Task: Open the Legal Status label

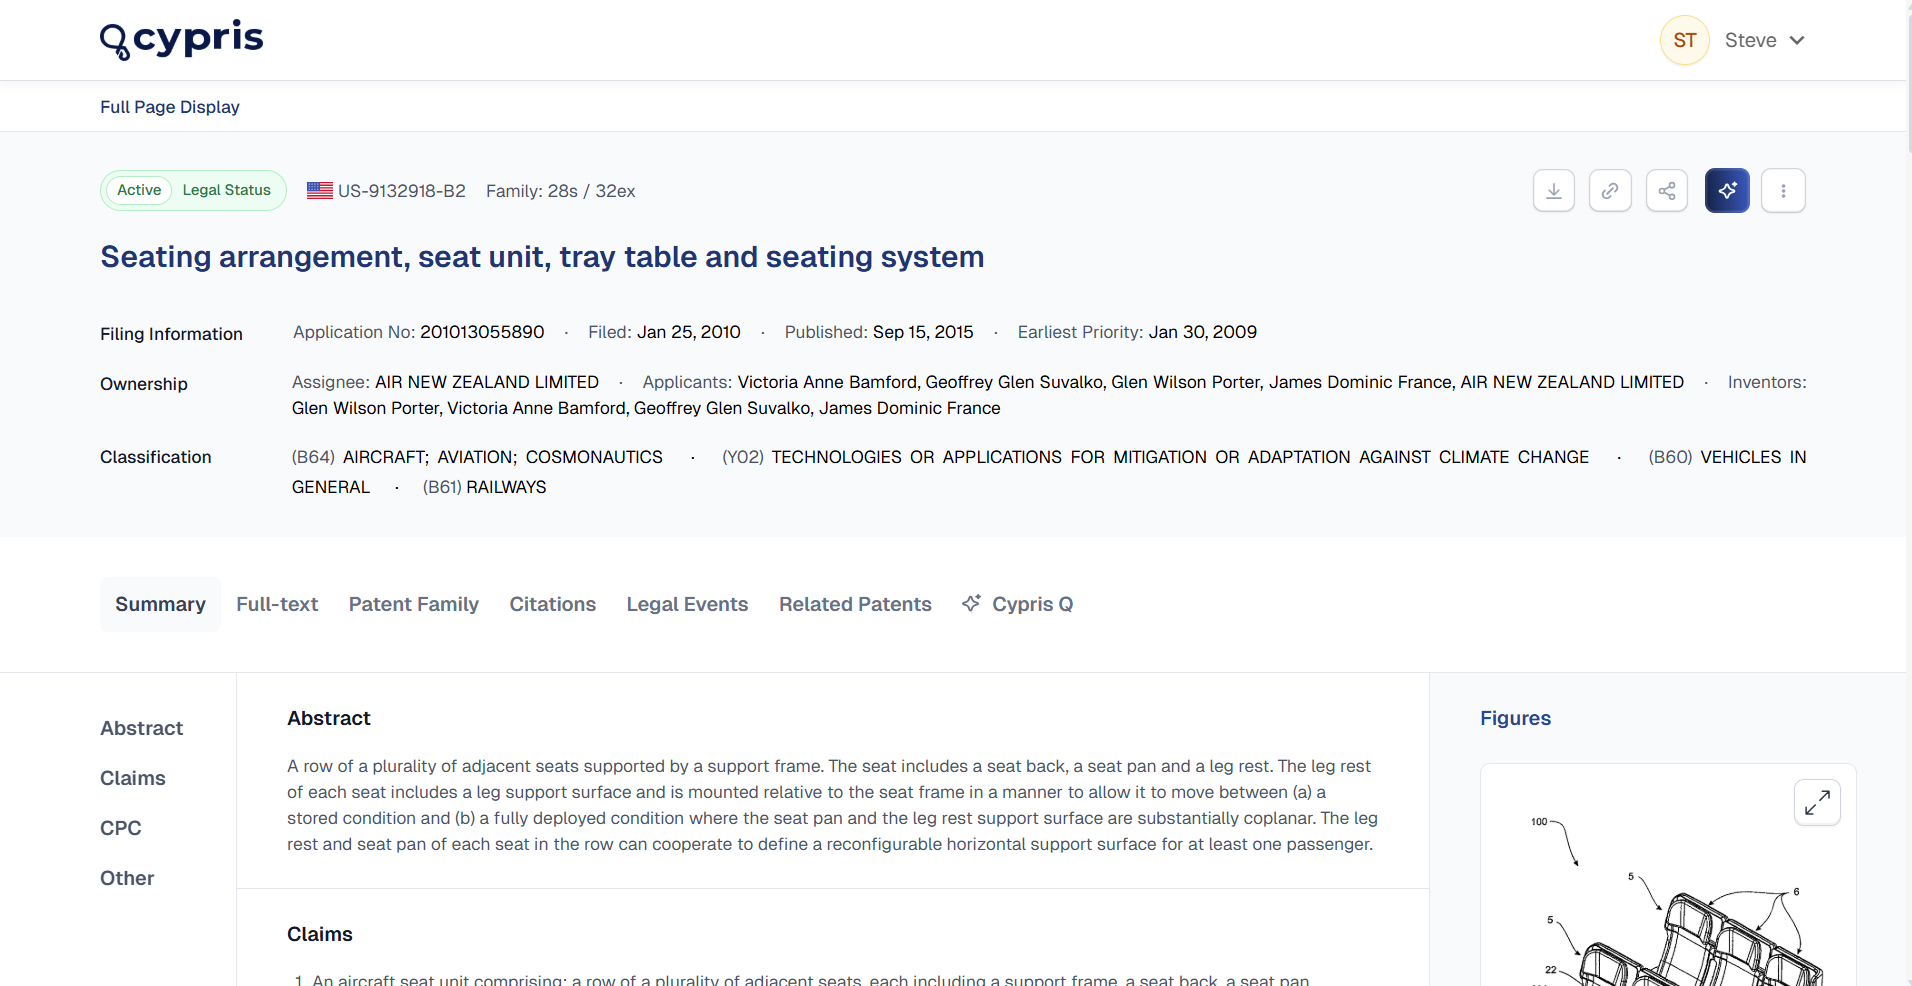Action: tap(227, 190)
